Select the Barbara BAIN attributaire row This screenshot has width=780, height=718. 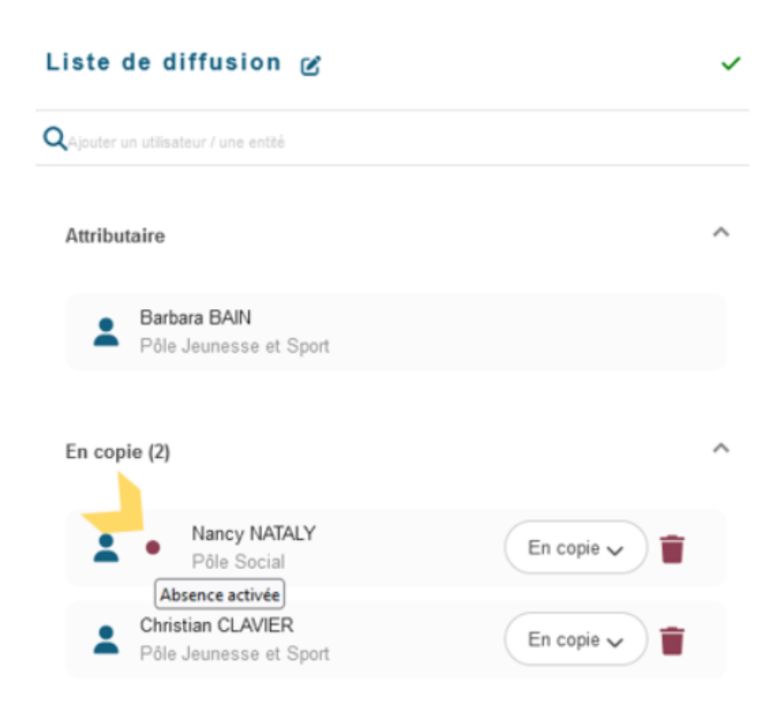coord(395,332)
